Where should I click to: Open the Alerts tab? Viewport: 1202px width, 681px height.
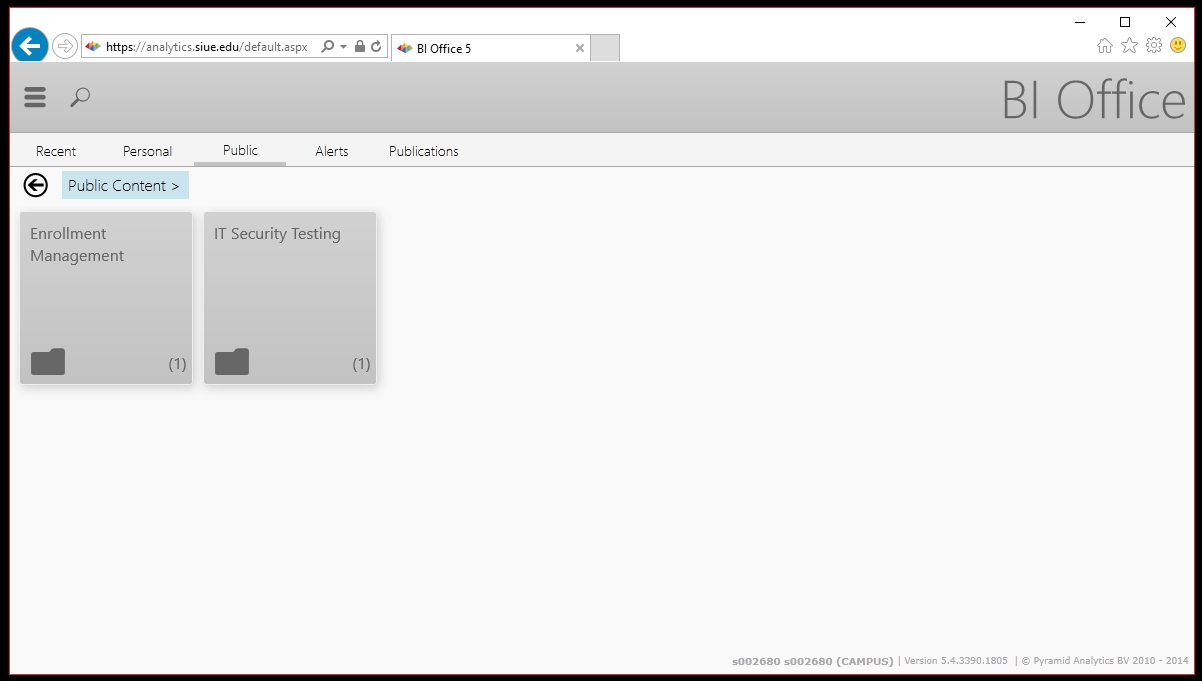click(331, 151)
